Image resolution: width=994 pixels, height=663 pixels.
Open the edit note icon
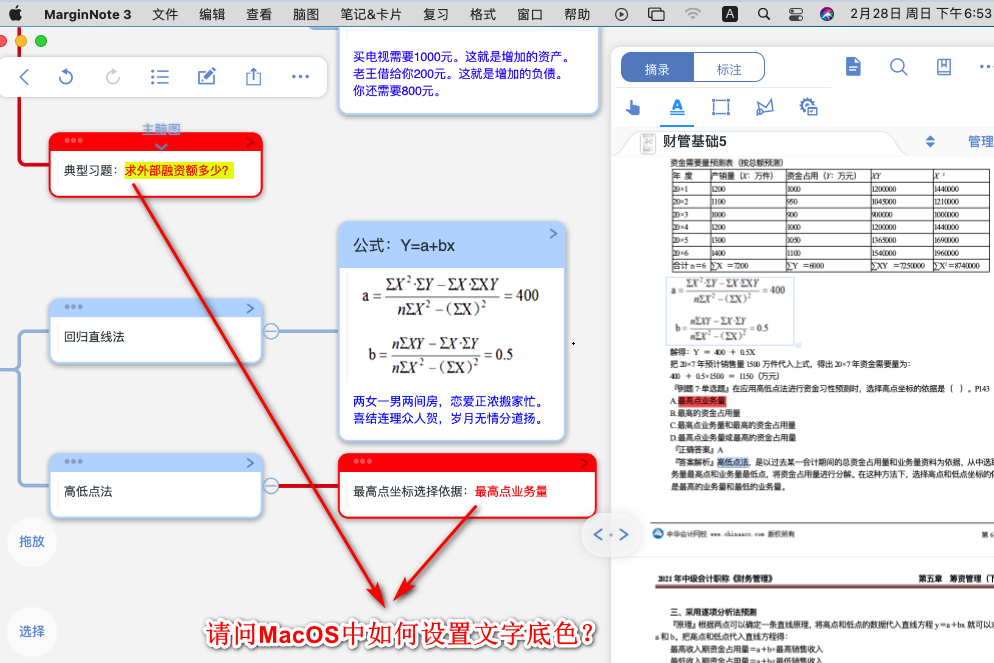click(x=207, y=77)
